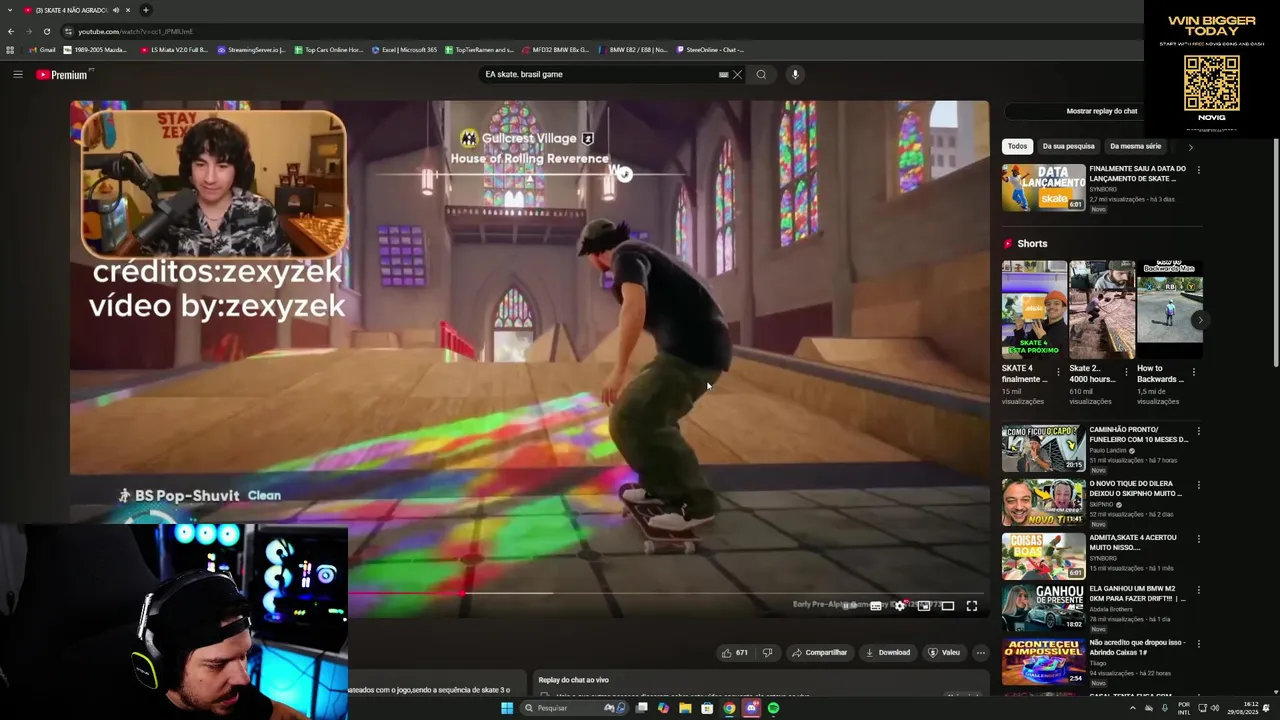Viewport: 1280px width, 720px height.
Task: Open more actions ellipsis under video
Action: pyautogui.click(x=981, y=653)
